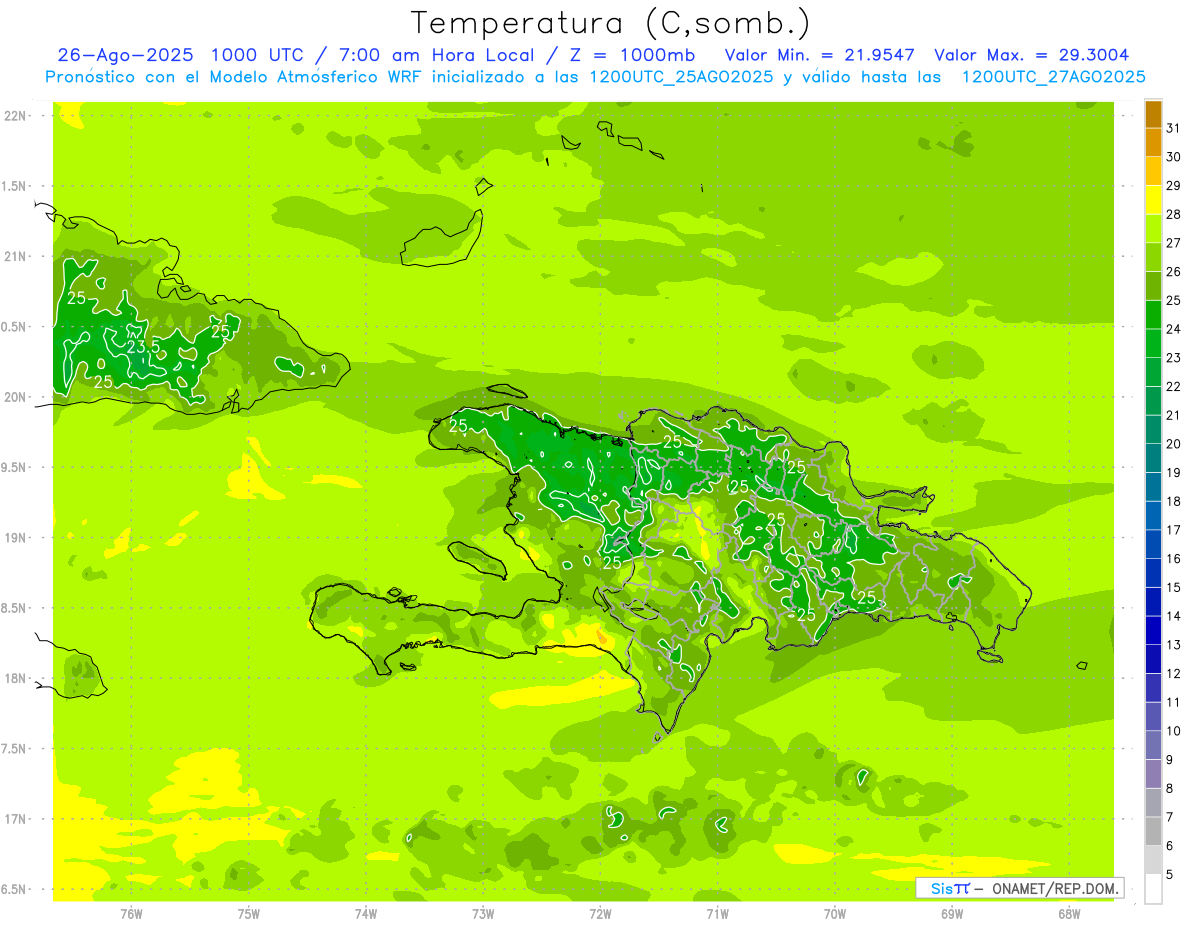Click the '6.5N' latitude axis label
The image size is (1200, 927).
coord(15,890)
